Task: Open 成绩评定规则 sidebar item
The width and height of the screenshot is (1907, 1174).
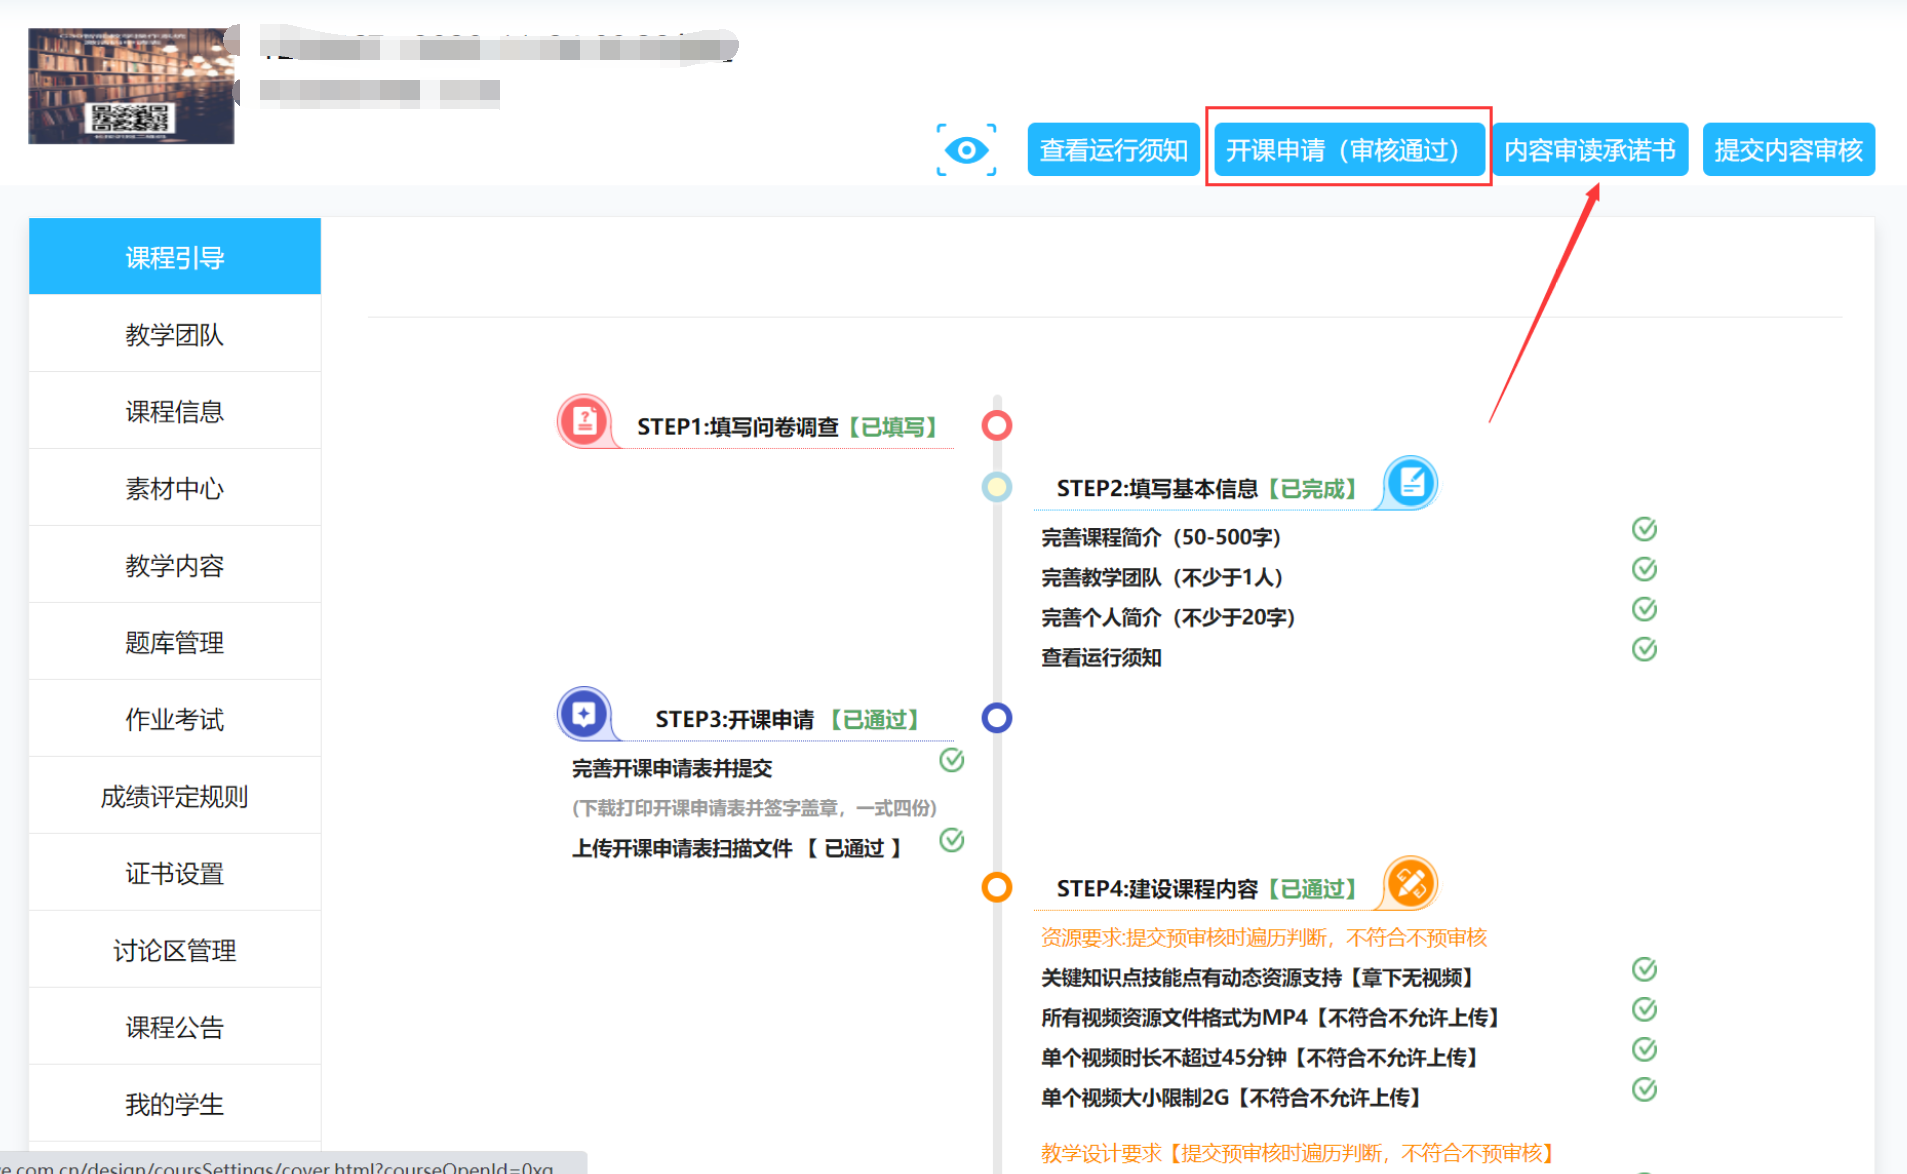Action: tap(175, 796)
